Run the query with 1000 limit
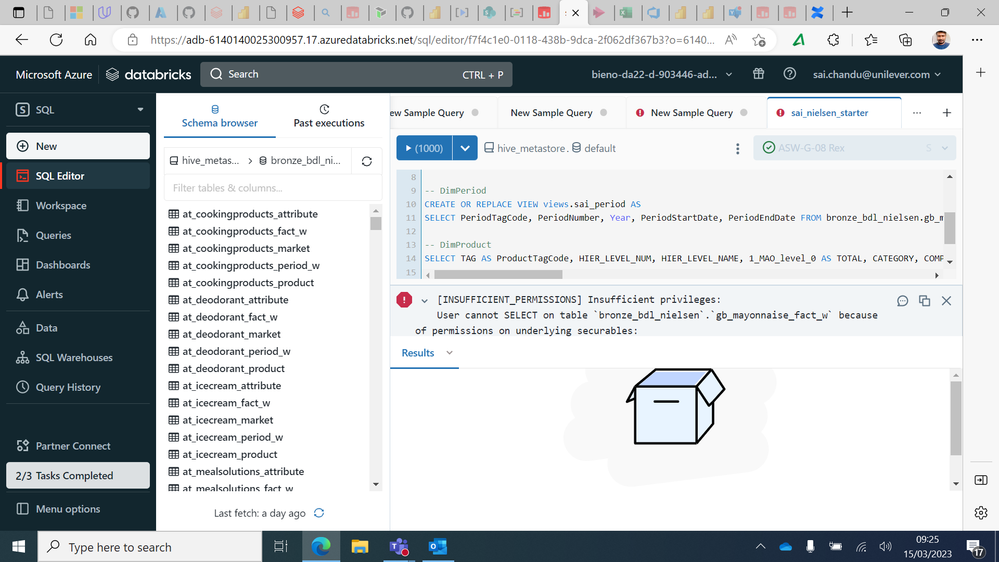Viewport: 999px width, 562px height. [x=423, y=148]
